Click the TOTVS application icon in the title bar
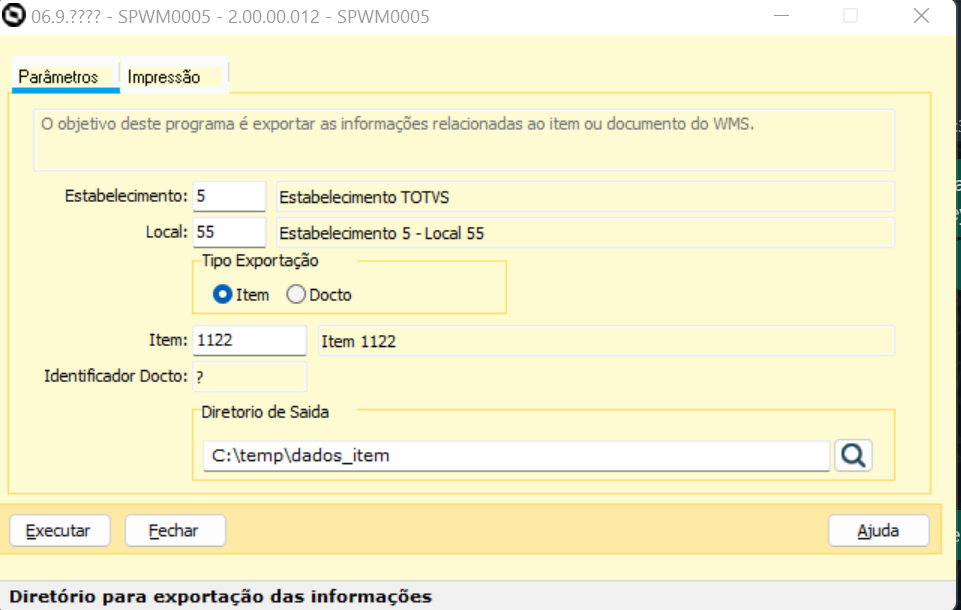 [x=14, y=15]
